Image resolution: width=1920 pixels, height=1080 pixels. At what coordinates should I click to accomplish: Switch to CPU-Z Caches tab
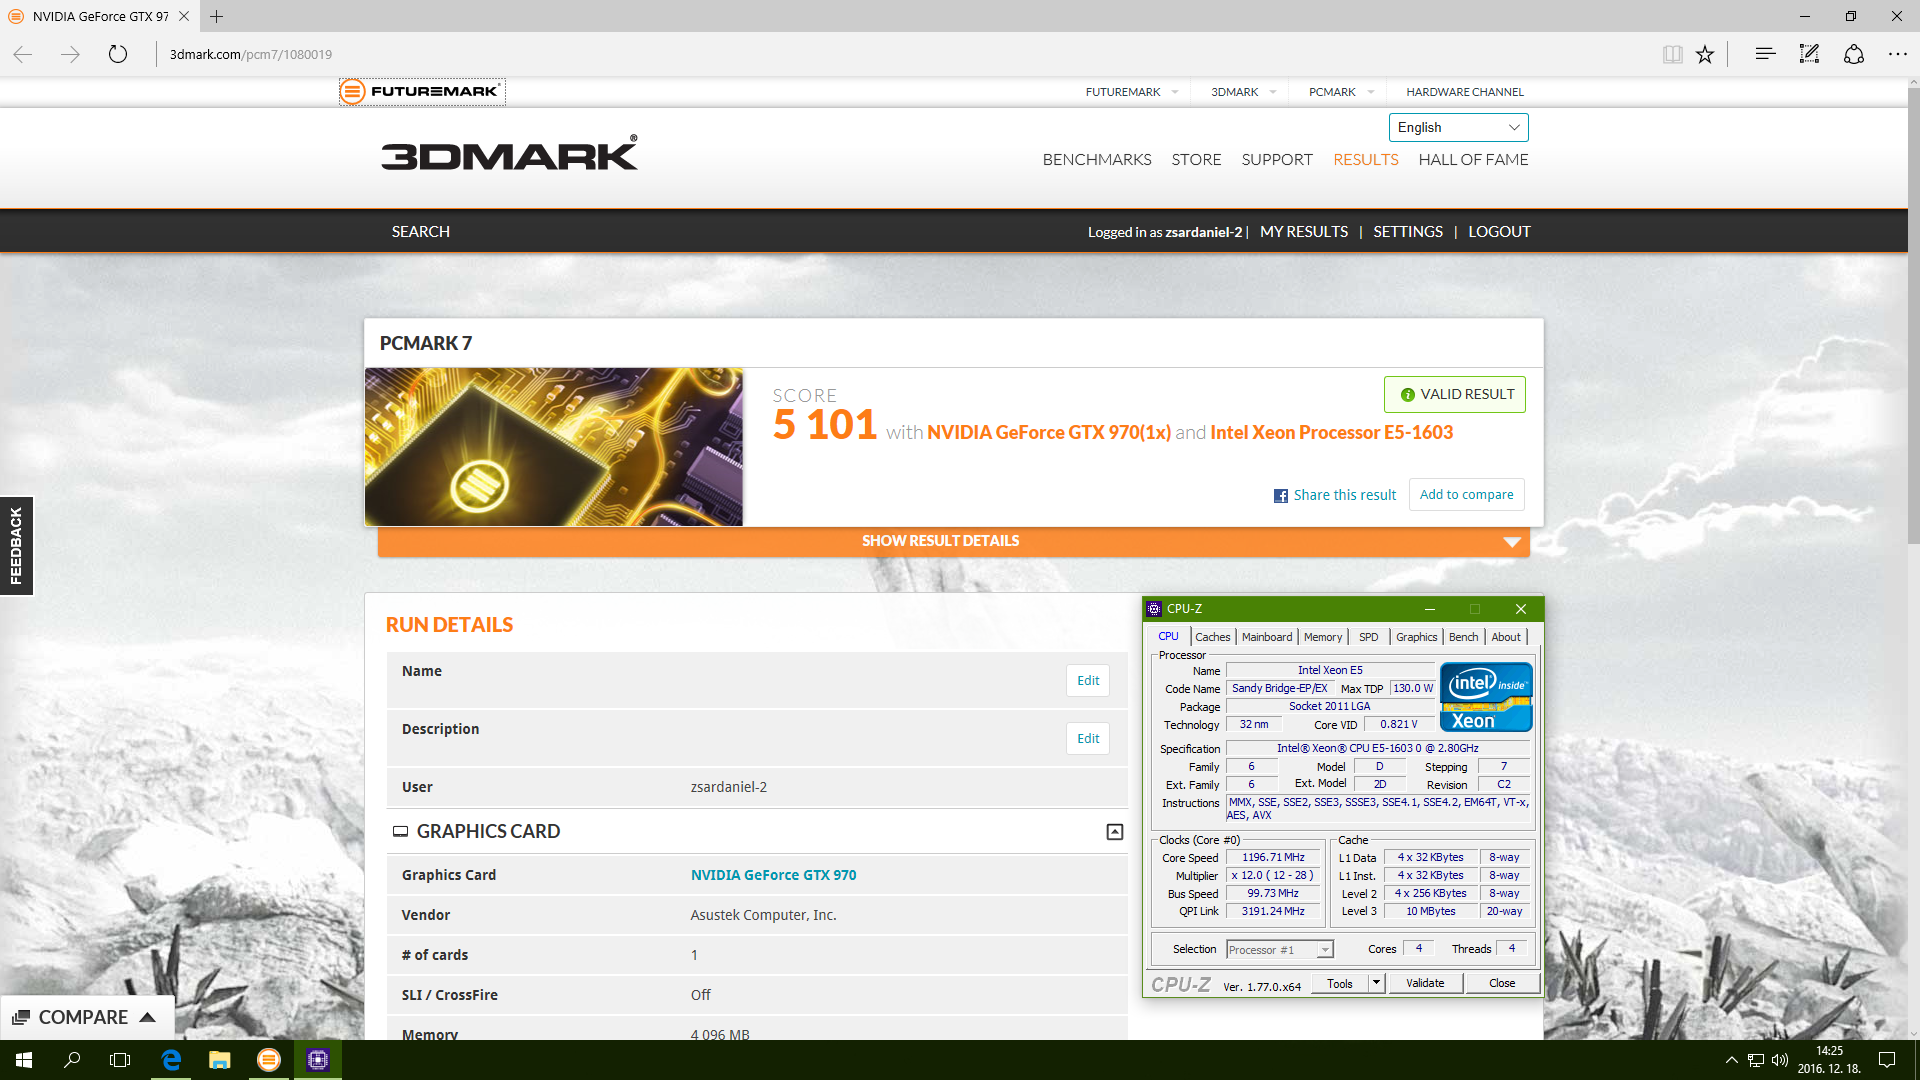pyautogui.click(x=1213, y=637)
